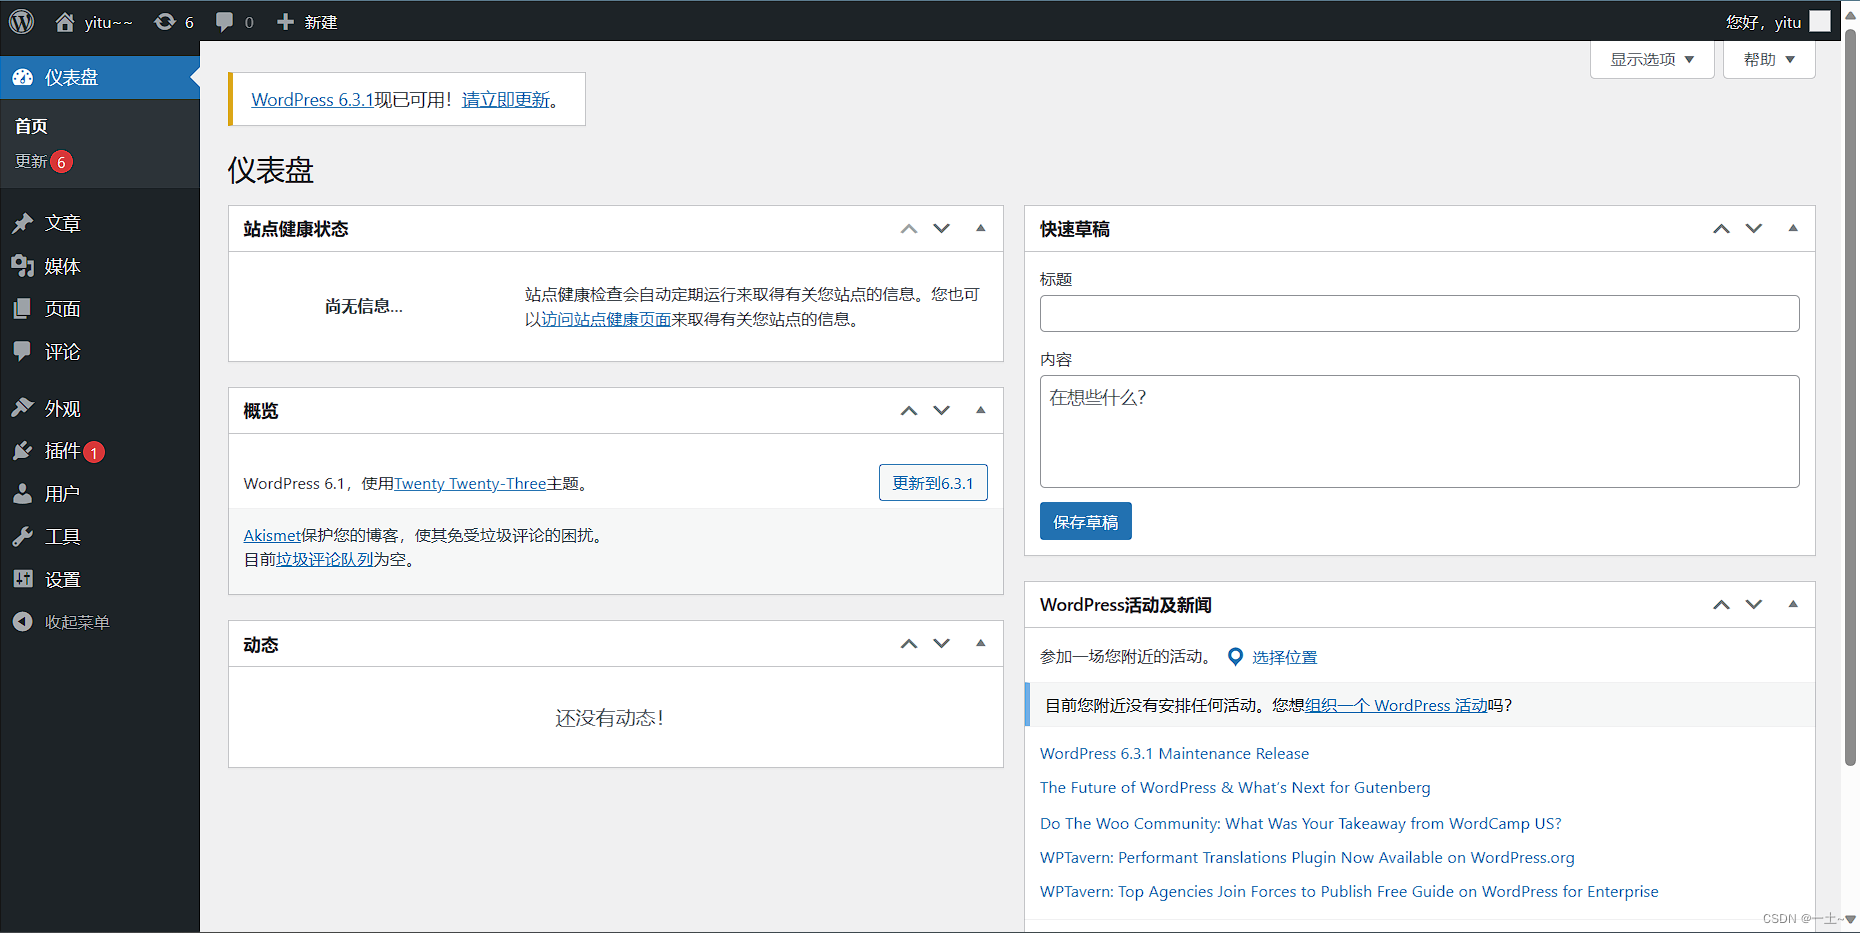Screen dimensions: 1860x933
Task: Open the Help dropdown tab
Action: pos(1768,60)
